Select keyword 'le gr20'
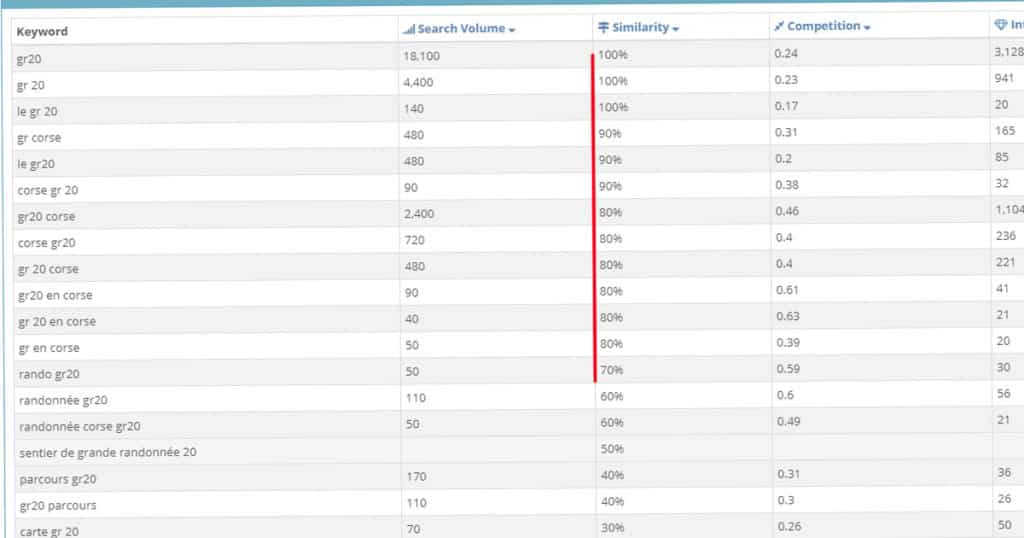This screenshot has width=1024, height=538. 36,164
